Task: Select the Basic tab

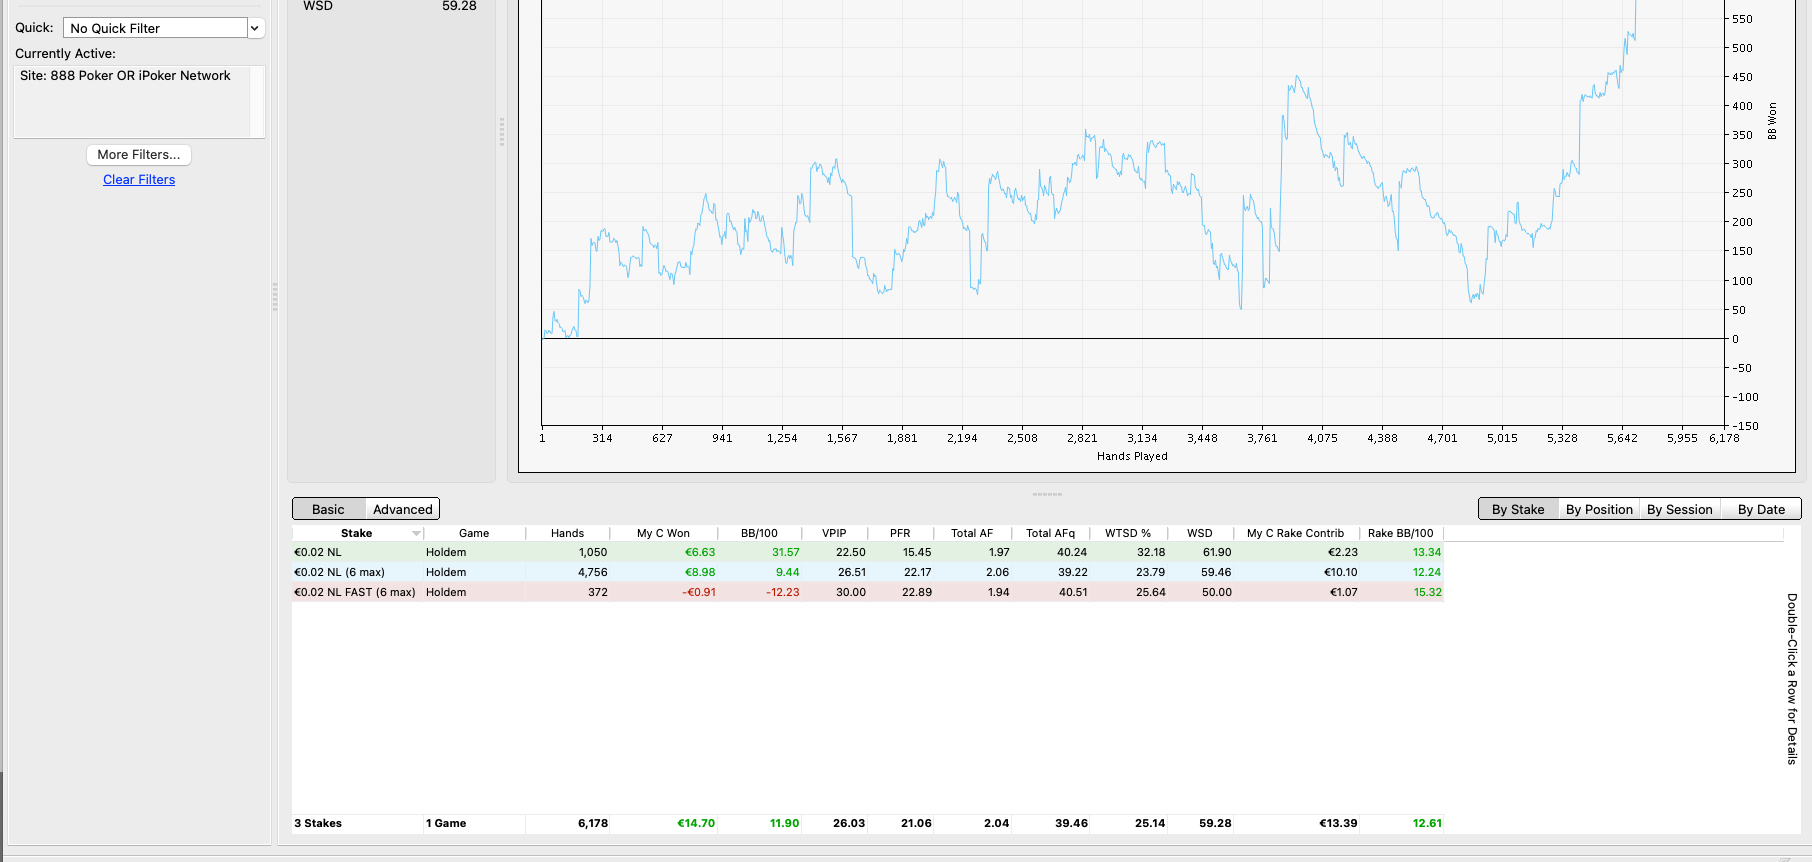Action: point(328,509)
